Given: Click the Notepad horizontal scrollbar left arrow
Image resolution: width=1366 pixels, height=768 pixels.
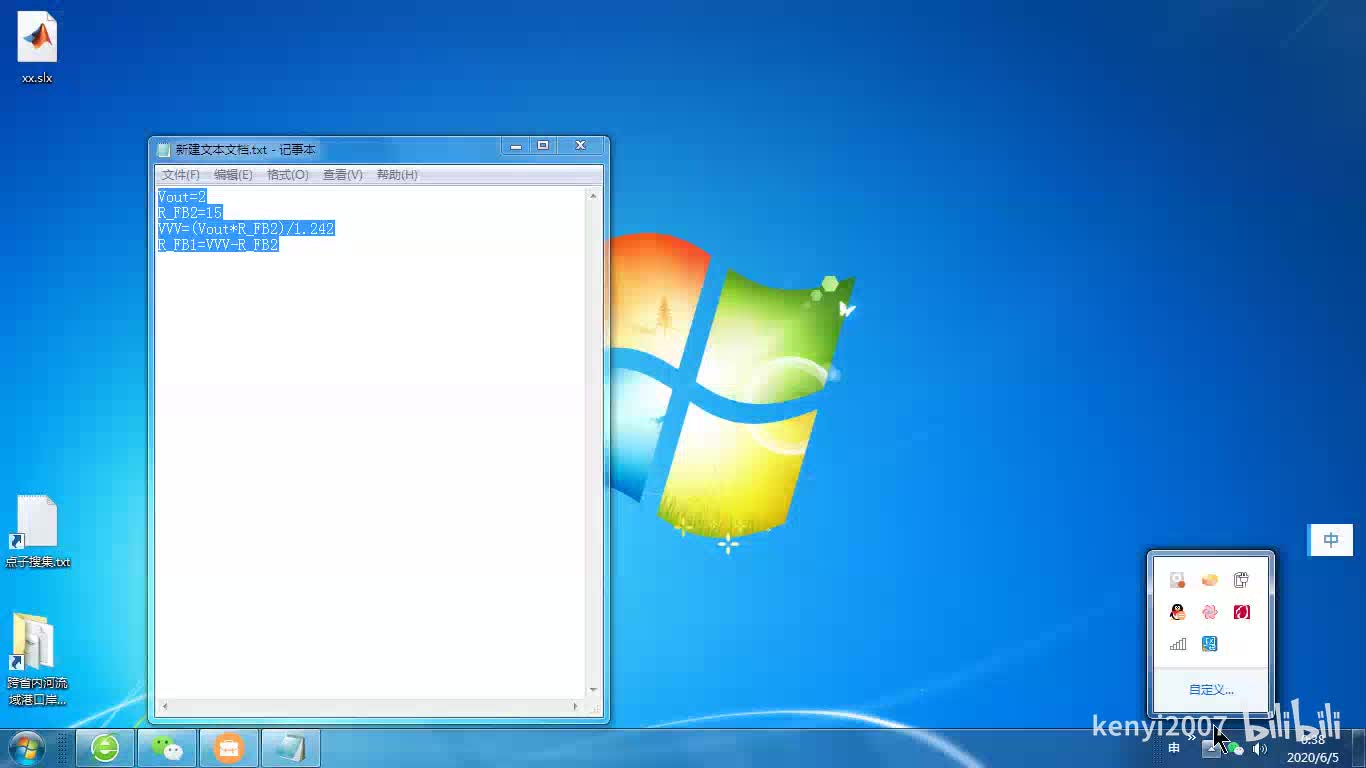Looking at the screenshot, I should tap(165, 707).
